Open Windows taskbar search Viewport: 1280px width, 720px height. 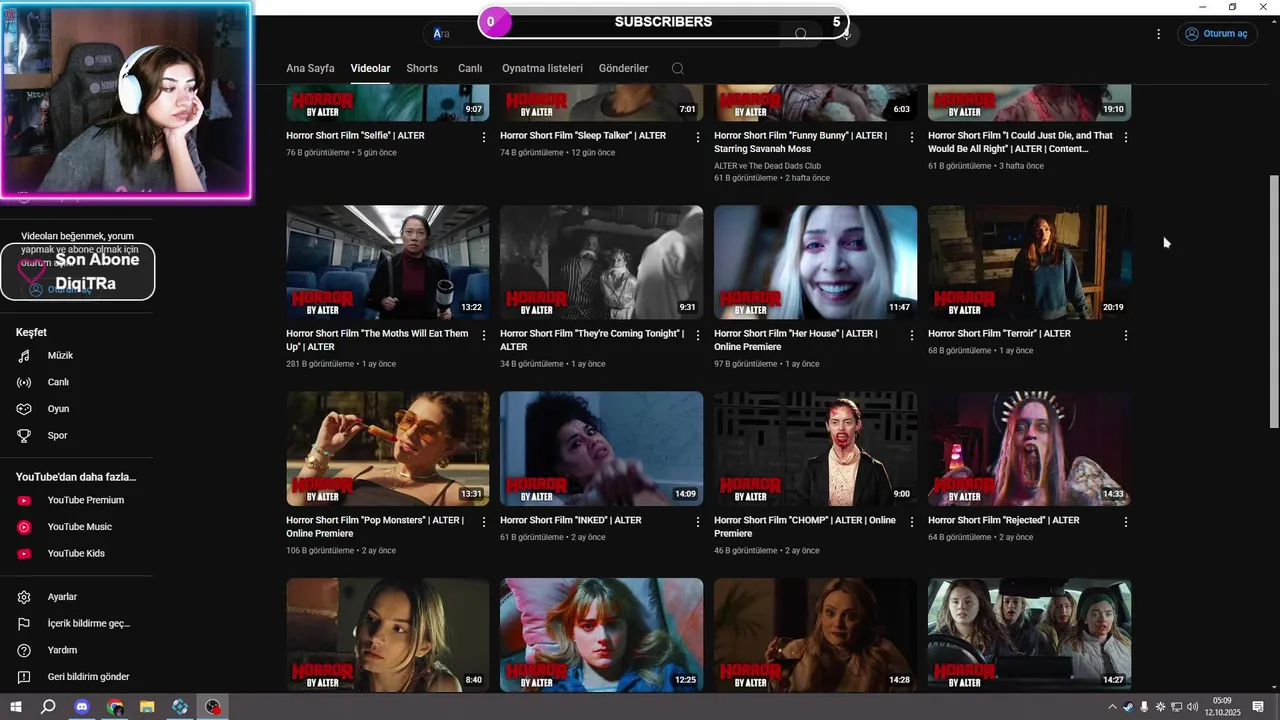[48, 707]
